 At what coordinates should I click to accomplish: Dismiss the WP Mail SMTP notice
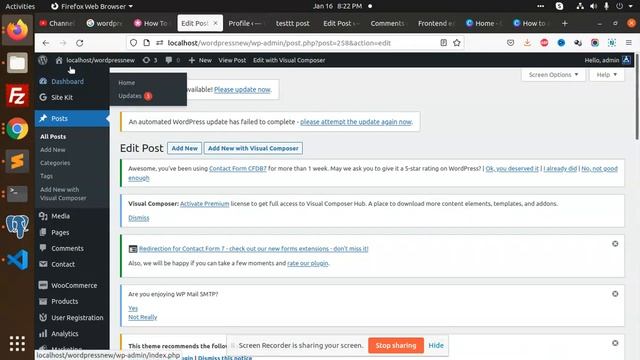point(615,294)
